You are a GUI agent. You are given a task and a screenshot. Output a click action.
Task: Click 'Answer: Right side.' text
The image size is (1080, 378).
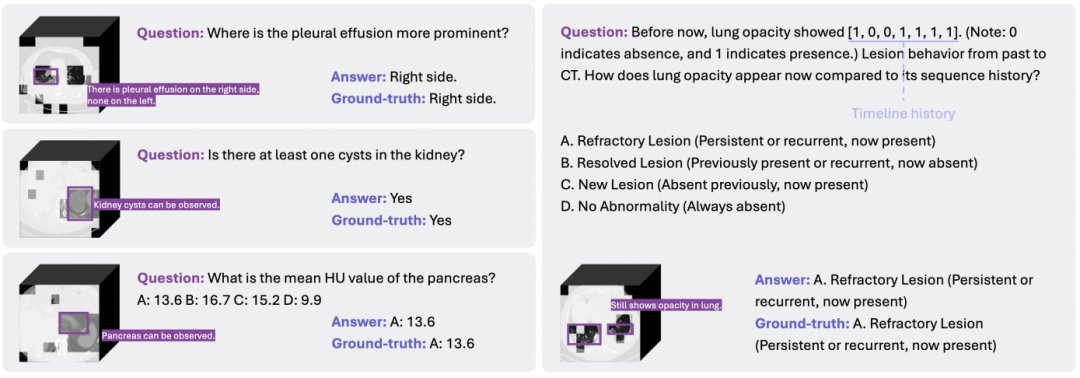394,77
